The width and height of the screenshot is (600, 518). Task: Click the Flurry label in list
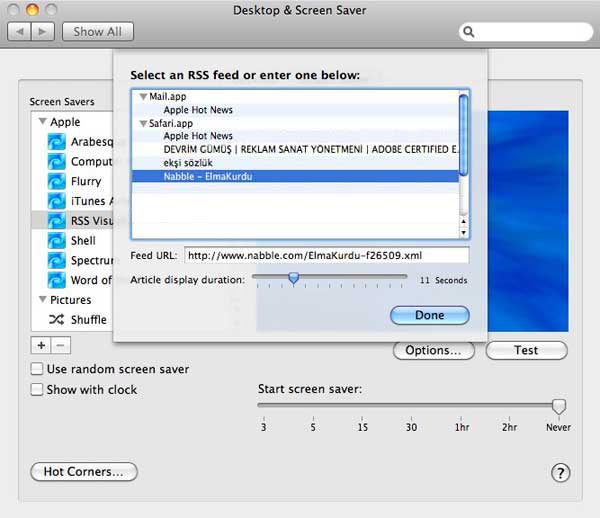coord(86,181)
